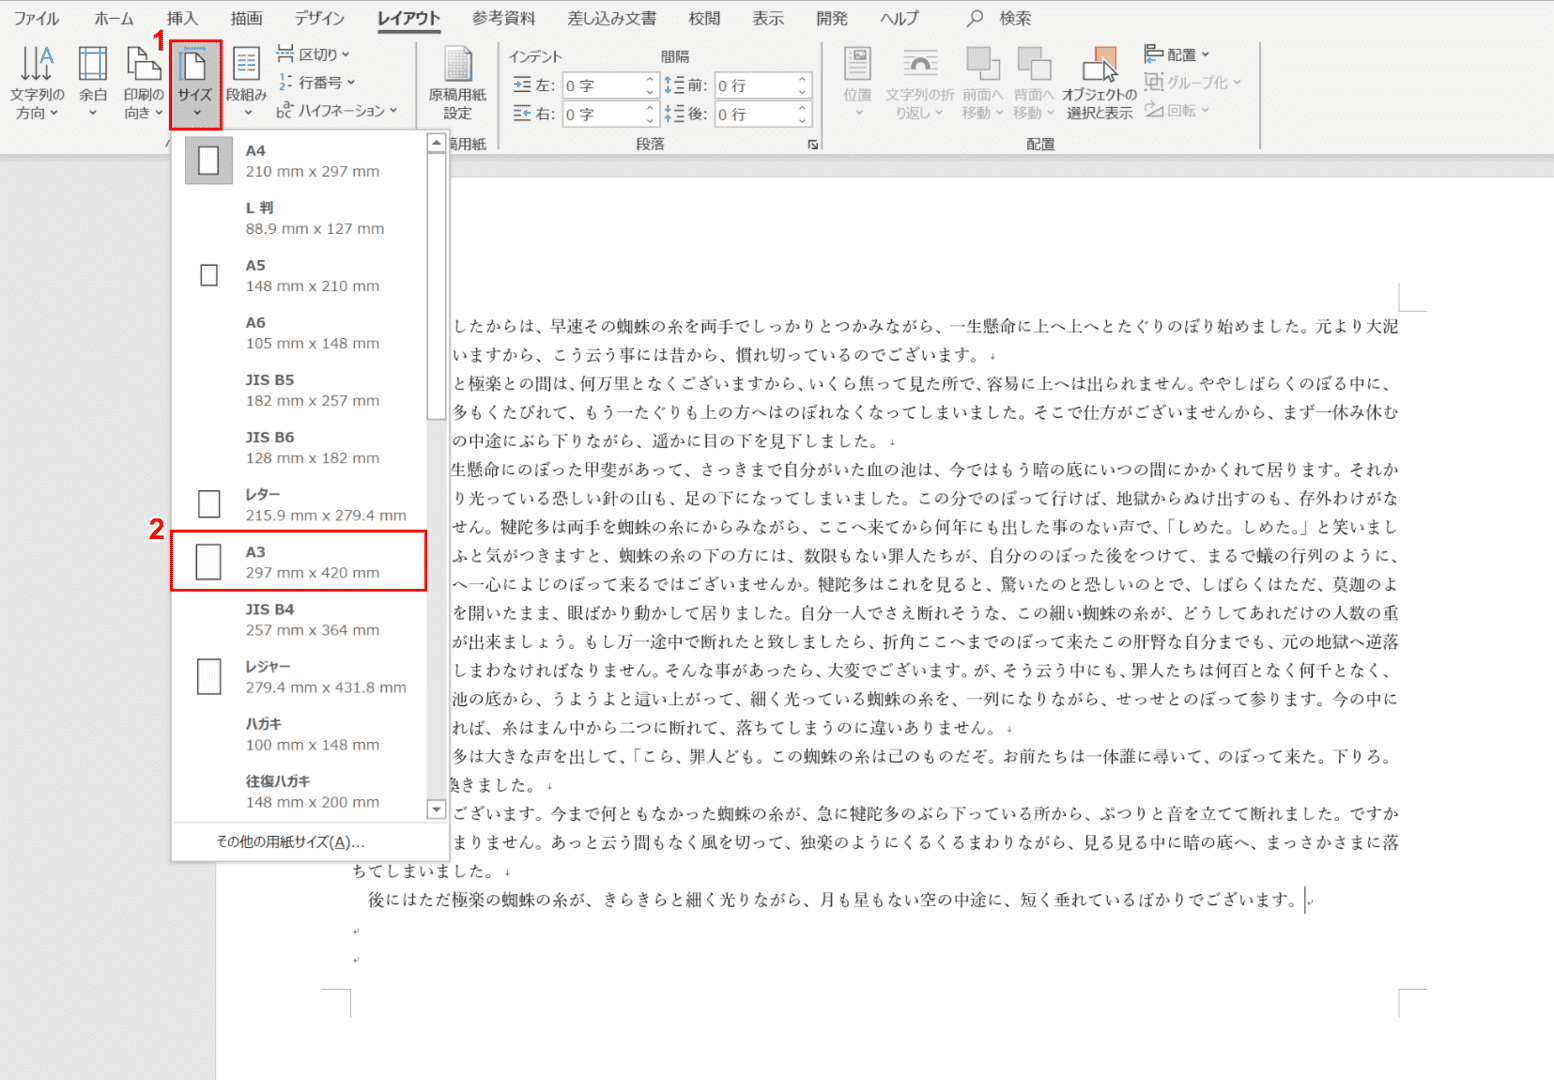
Task: Increase spacing before with up stepper
Action: tap(803, 79)
